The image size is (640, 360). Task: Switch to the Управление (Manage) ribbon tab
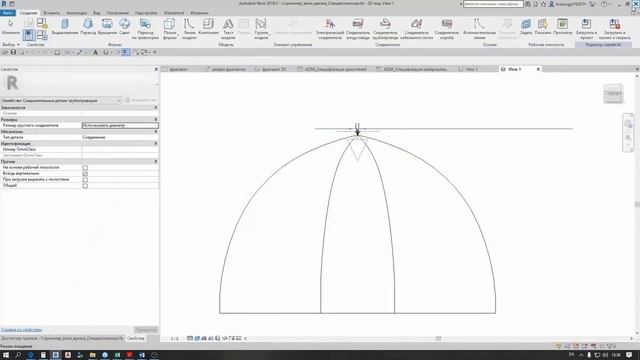[x=118, y=13]
